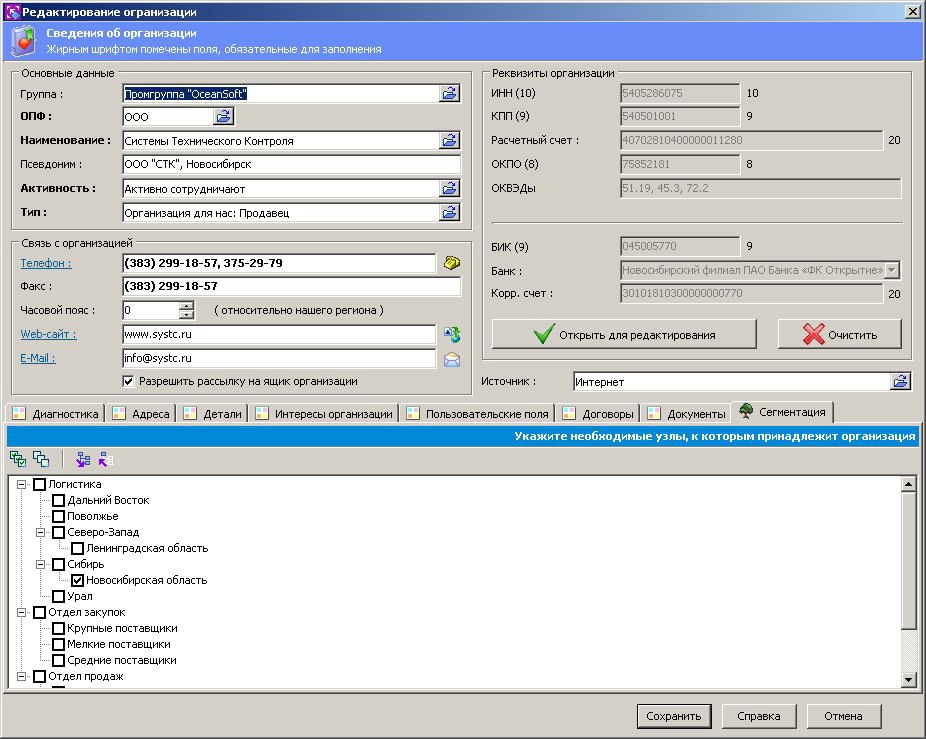Click uncheck-all-nodes icon in segmentation toolbar

(x=41, y=459)
